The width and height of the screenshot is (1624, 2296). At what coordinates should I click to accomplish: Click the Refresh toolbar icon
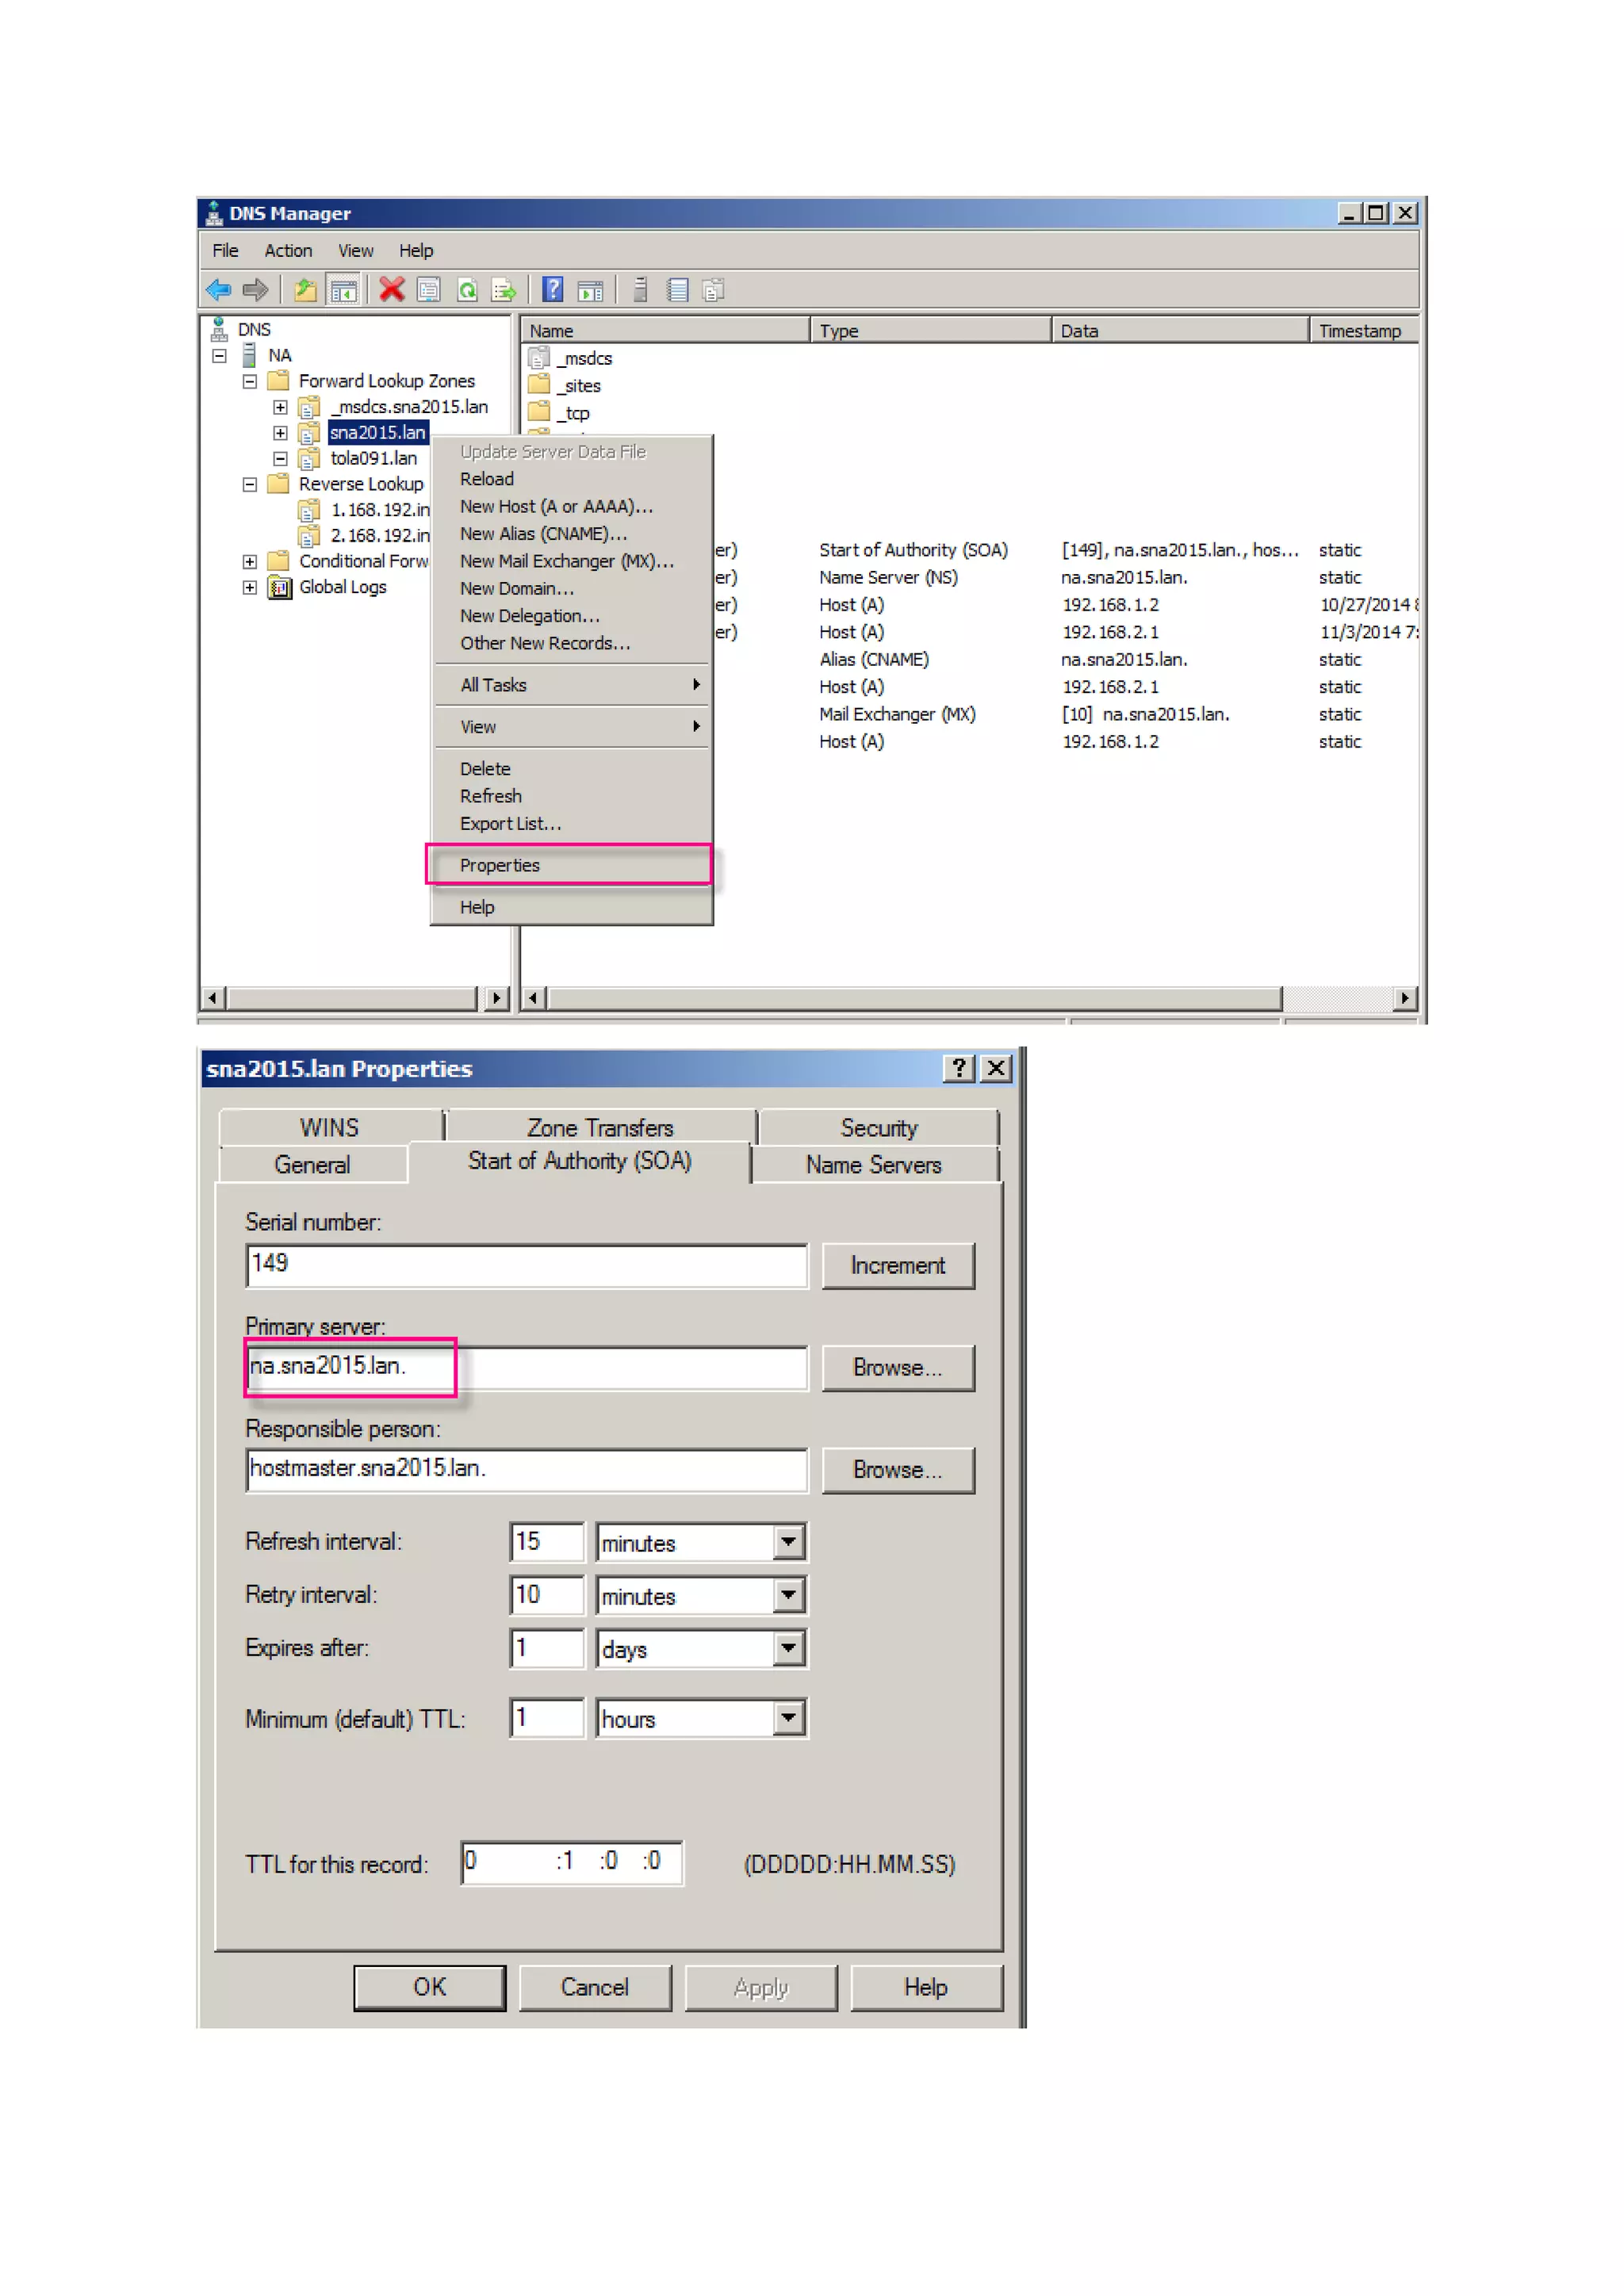pyautogui.click(x=467, y=290)
